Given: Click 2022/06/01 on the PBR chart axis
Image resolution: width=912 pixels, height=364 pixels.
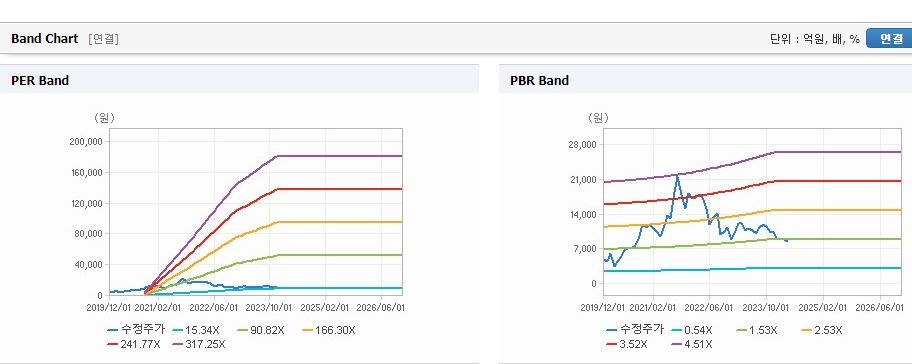Looking at the screenshot, I should (710, 307).
